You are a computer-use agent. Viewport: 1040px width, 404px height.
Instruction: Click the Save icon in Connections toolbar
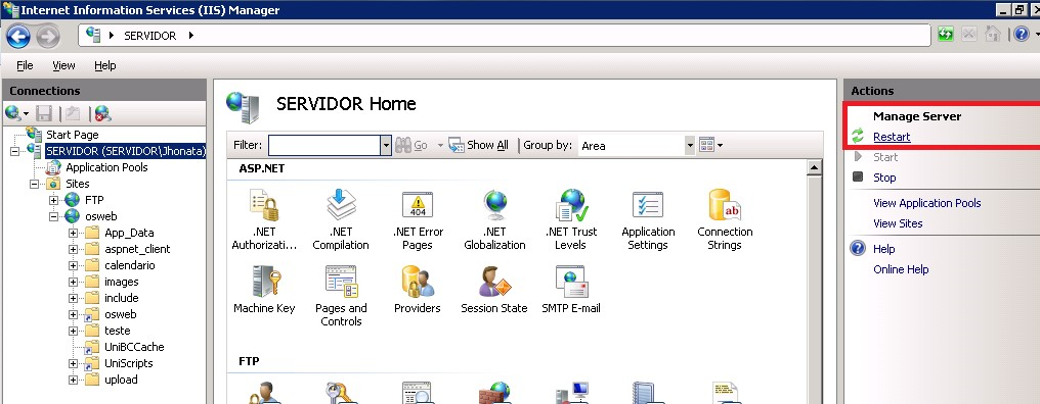(44, 113)
